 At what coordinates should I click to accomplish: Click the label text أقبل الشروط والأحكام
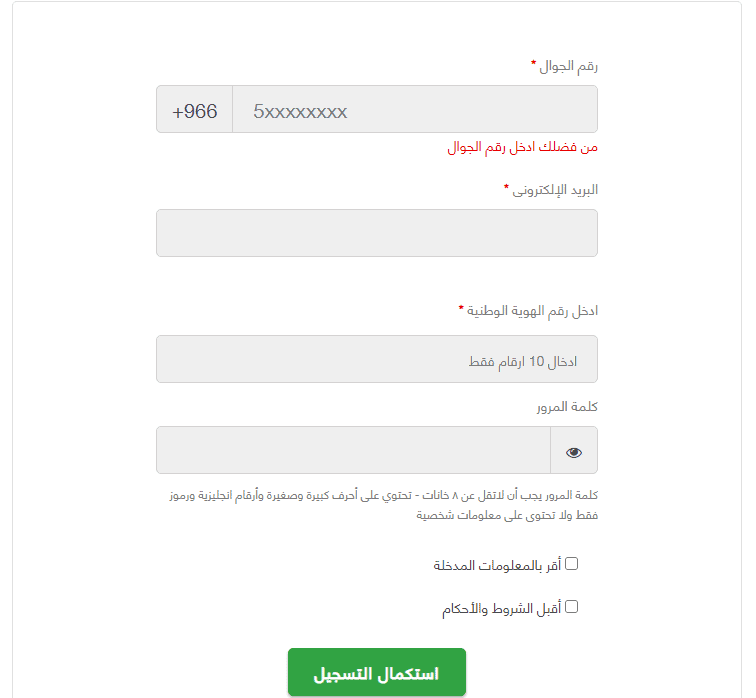click(x=501, y=609)
